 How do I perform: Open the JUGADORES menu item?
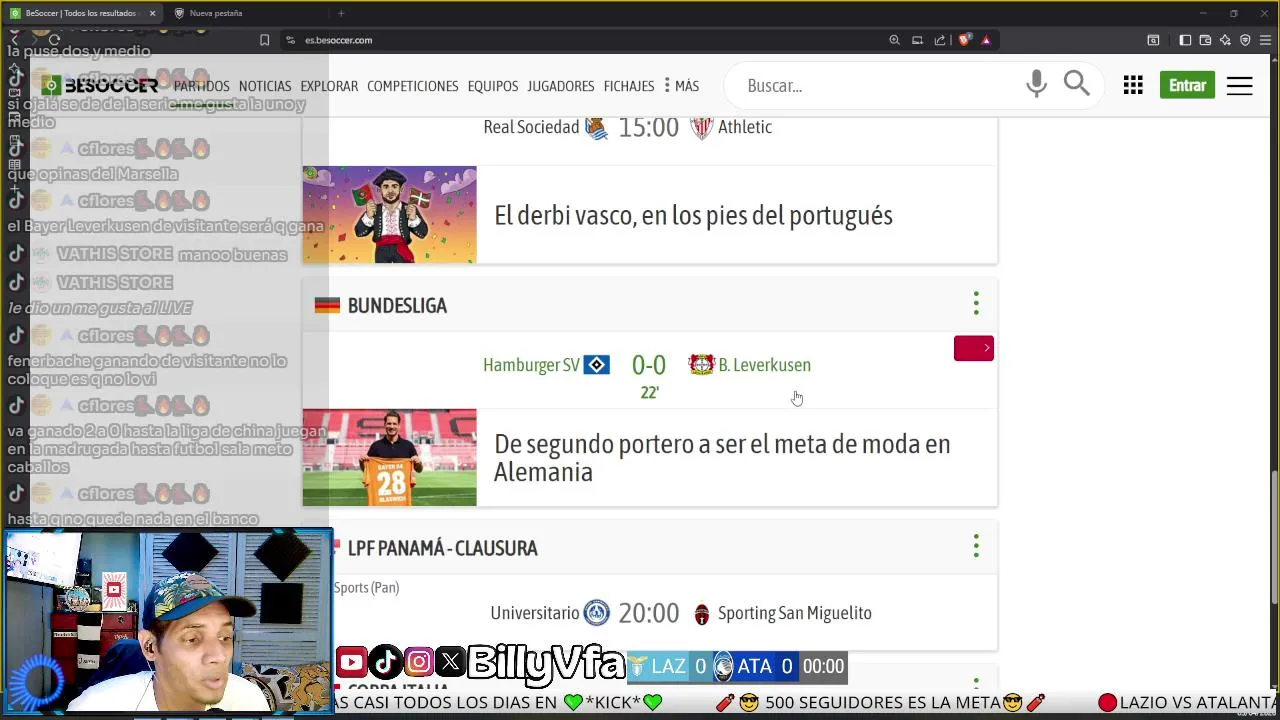tap(561, 86)
